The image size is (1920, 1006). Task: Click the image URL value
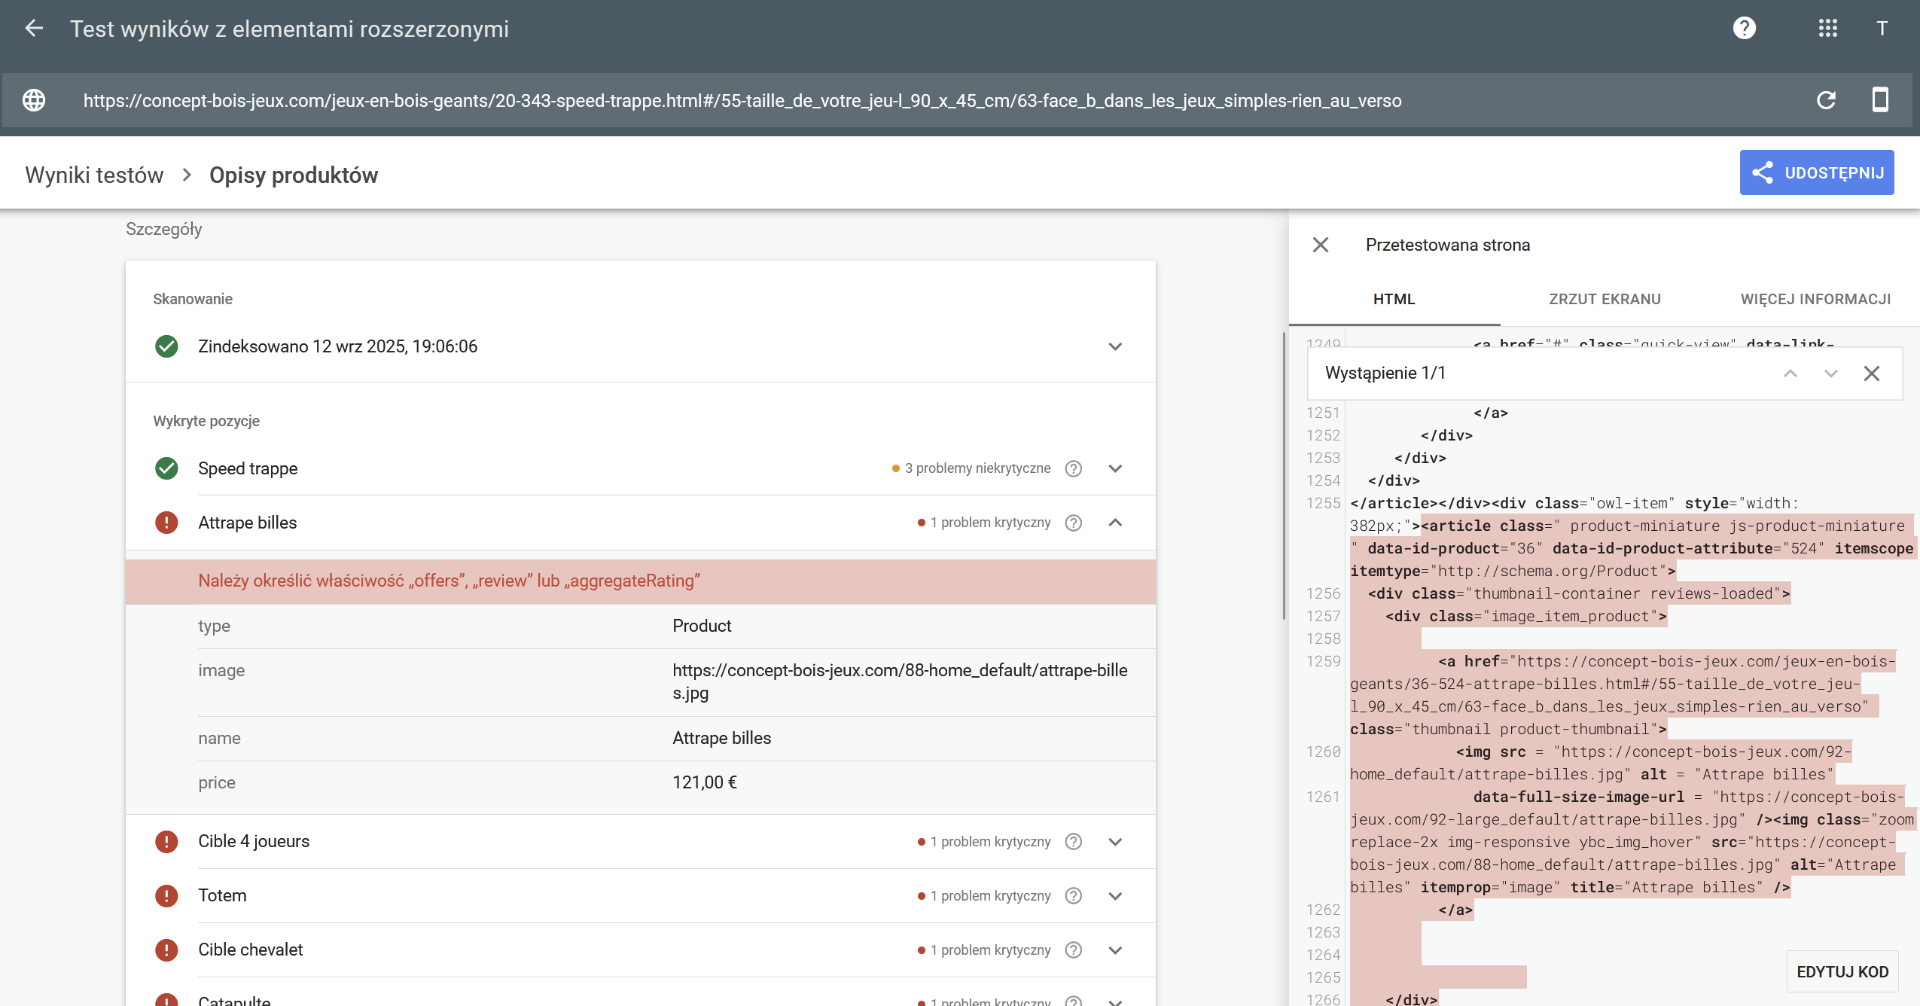[900, 682]
